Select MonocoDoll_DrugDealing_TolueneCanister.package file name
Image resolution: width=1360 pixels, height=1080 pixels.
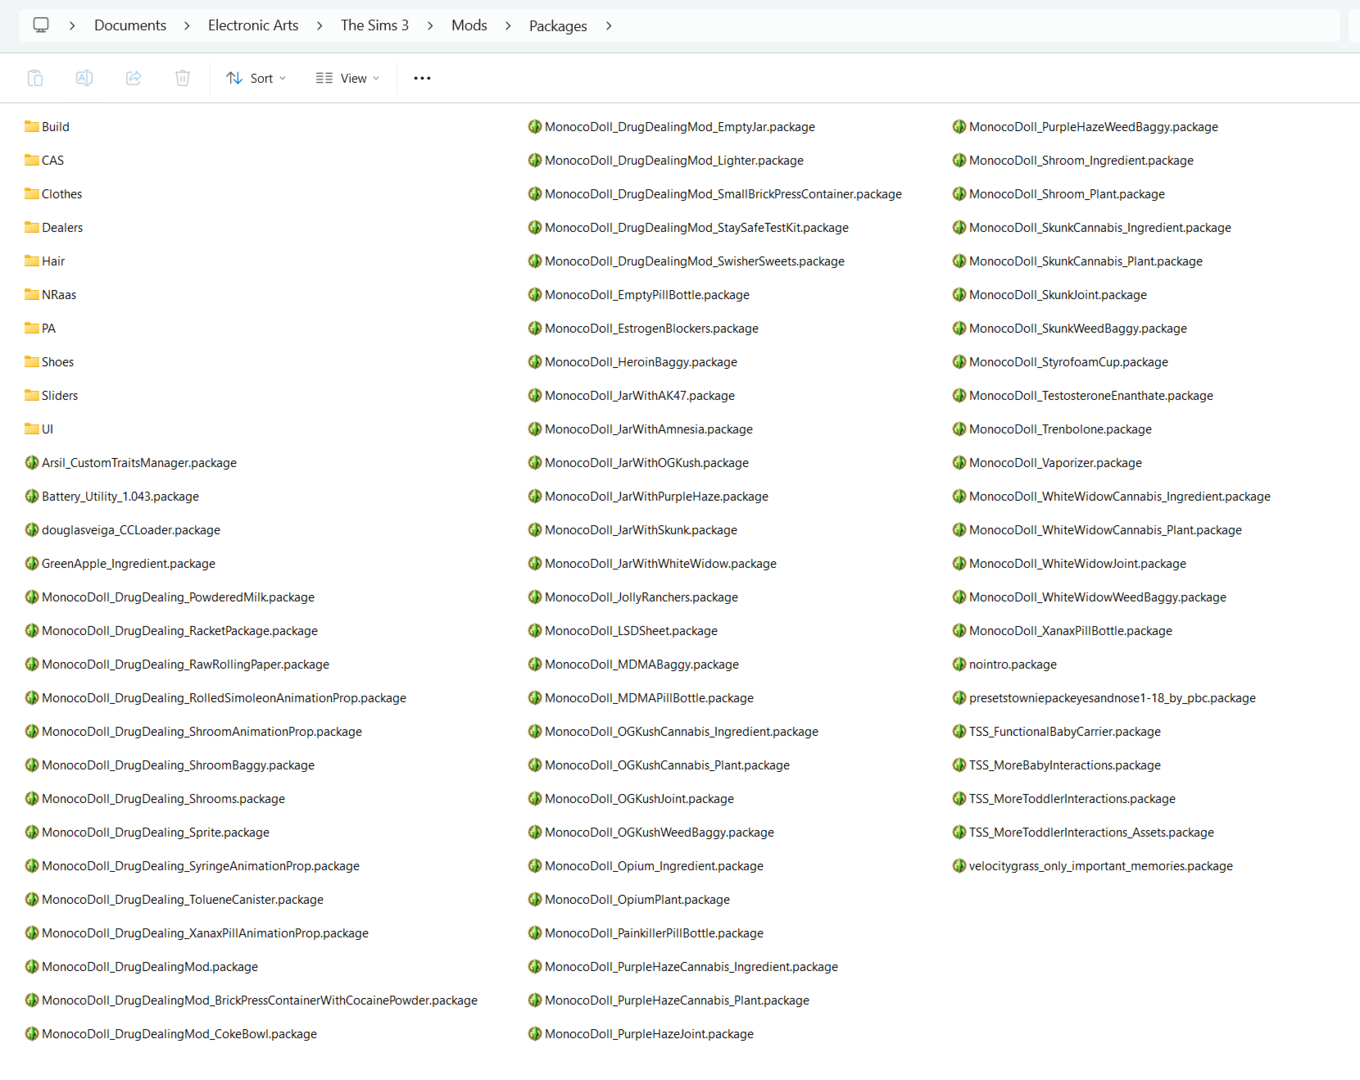coord(183,900)
